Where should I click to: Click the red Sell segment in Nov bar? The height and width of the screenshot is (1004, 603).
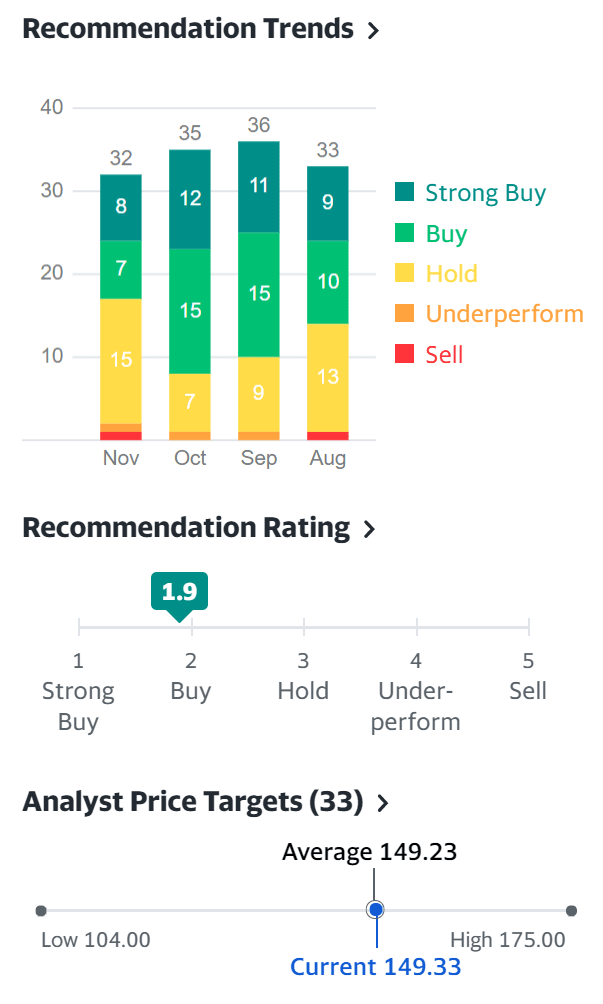point(121,436)
